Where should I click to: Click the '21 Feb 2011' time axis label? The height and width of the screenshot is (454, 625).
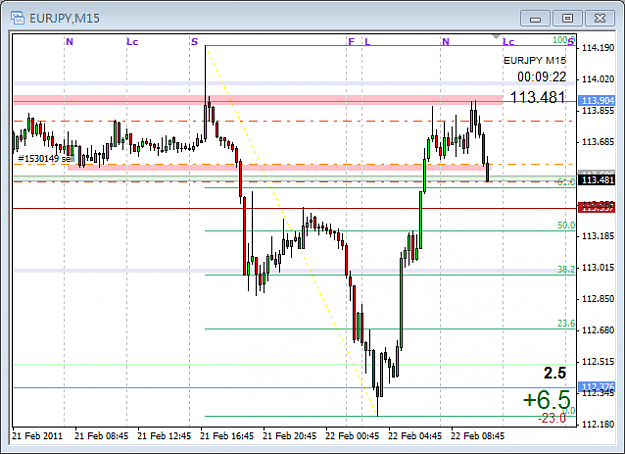pyautogui.click(x=37, y=436)
